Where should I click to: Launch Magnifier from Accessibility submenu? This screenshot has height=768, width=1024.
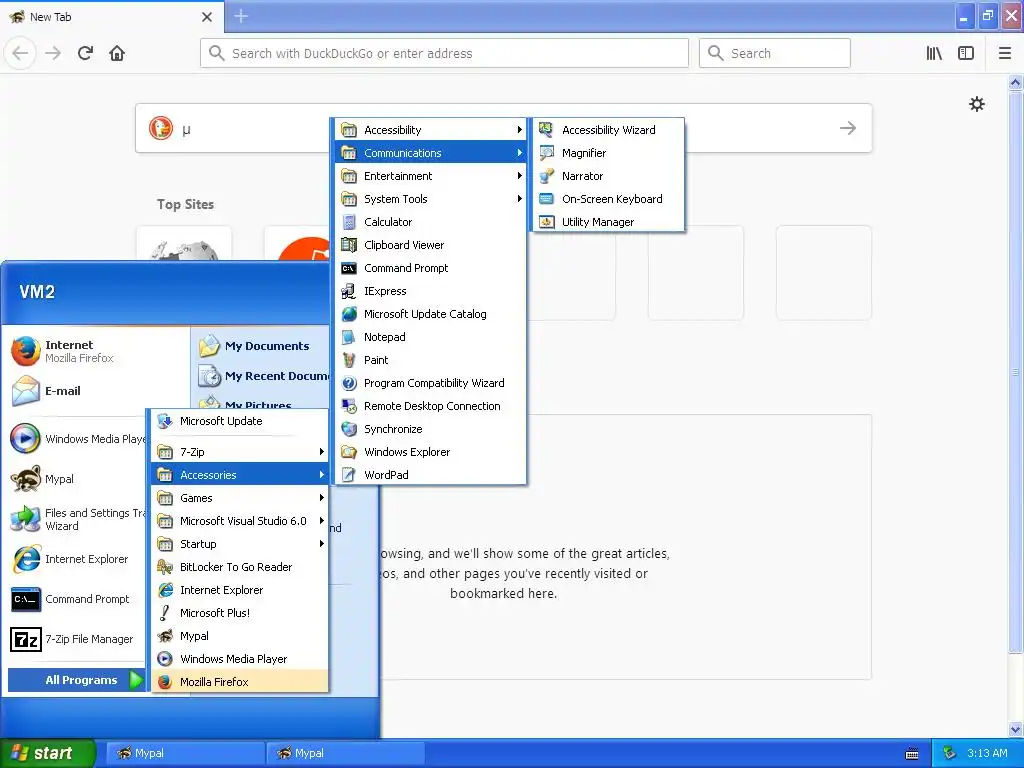click(x=608, y=153)
